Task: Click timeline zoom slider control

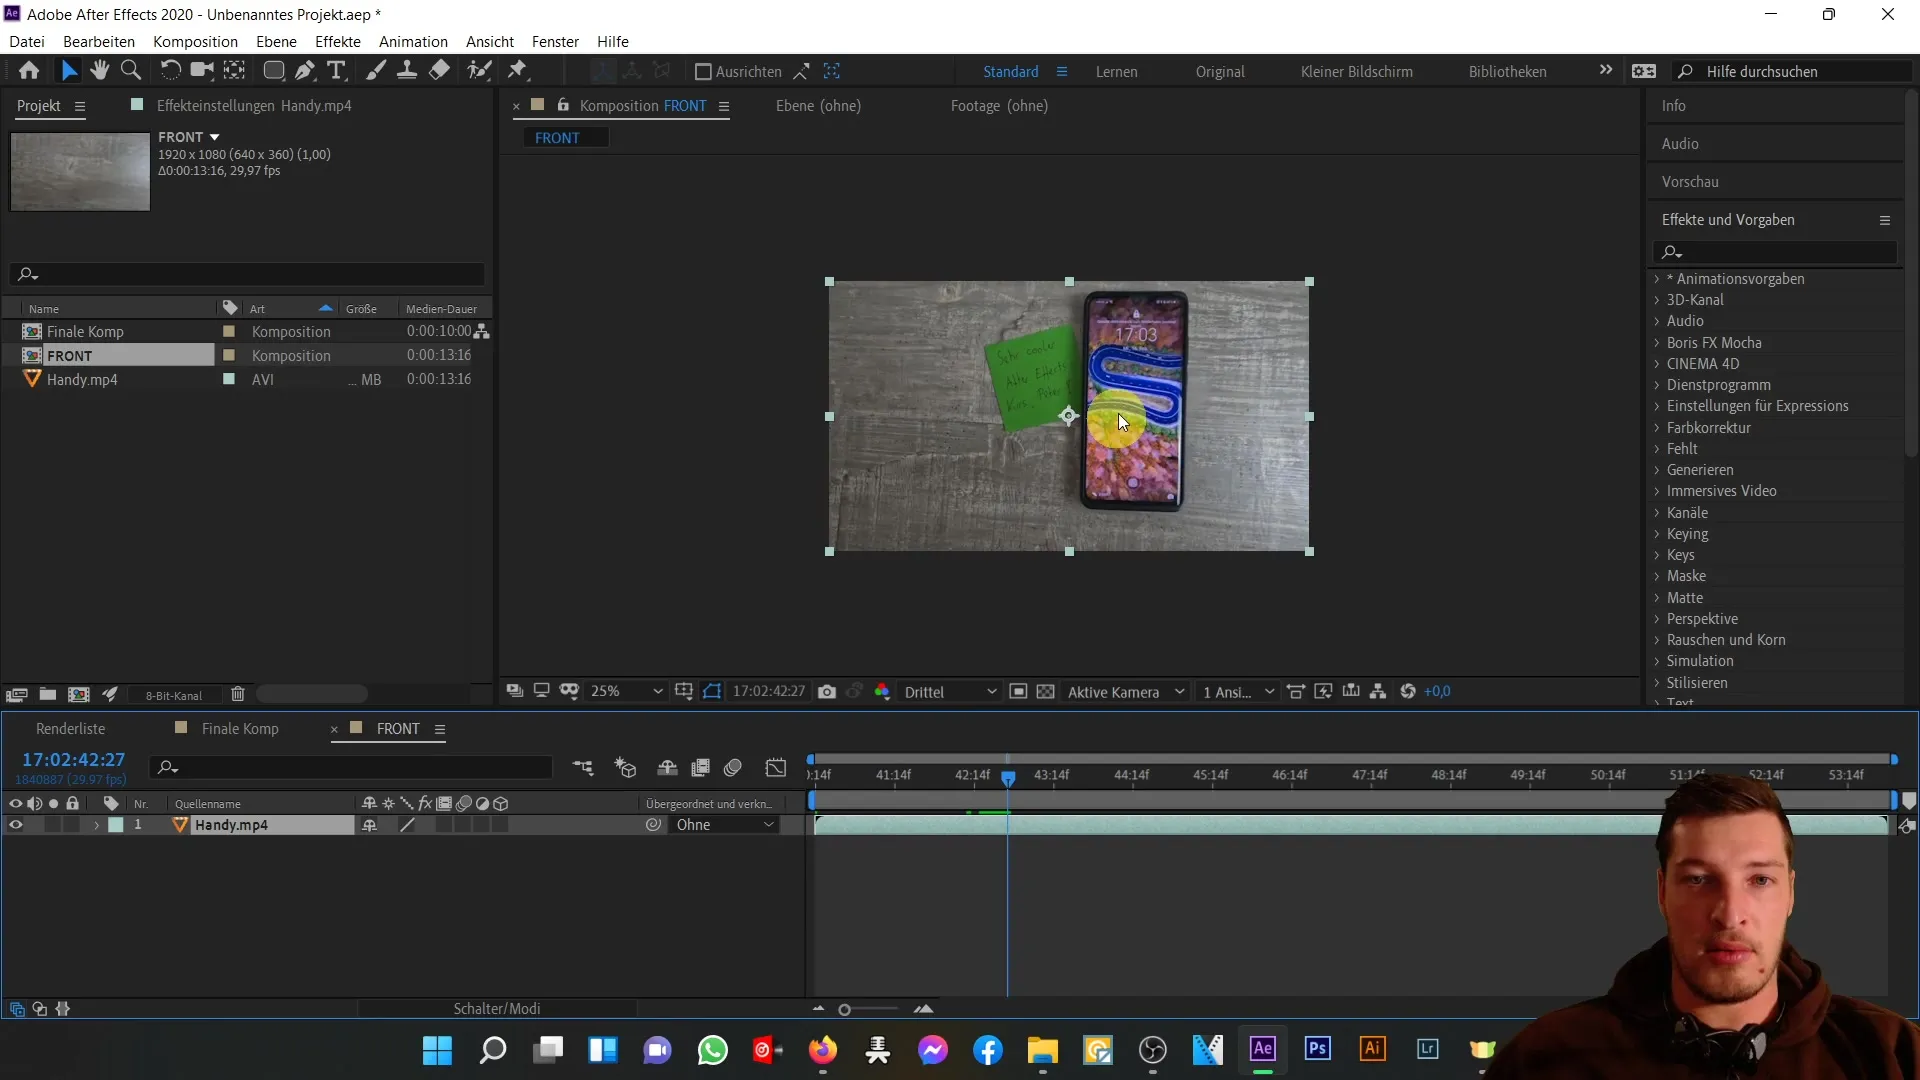Action: tap(845, 1009)
